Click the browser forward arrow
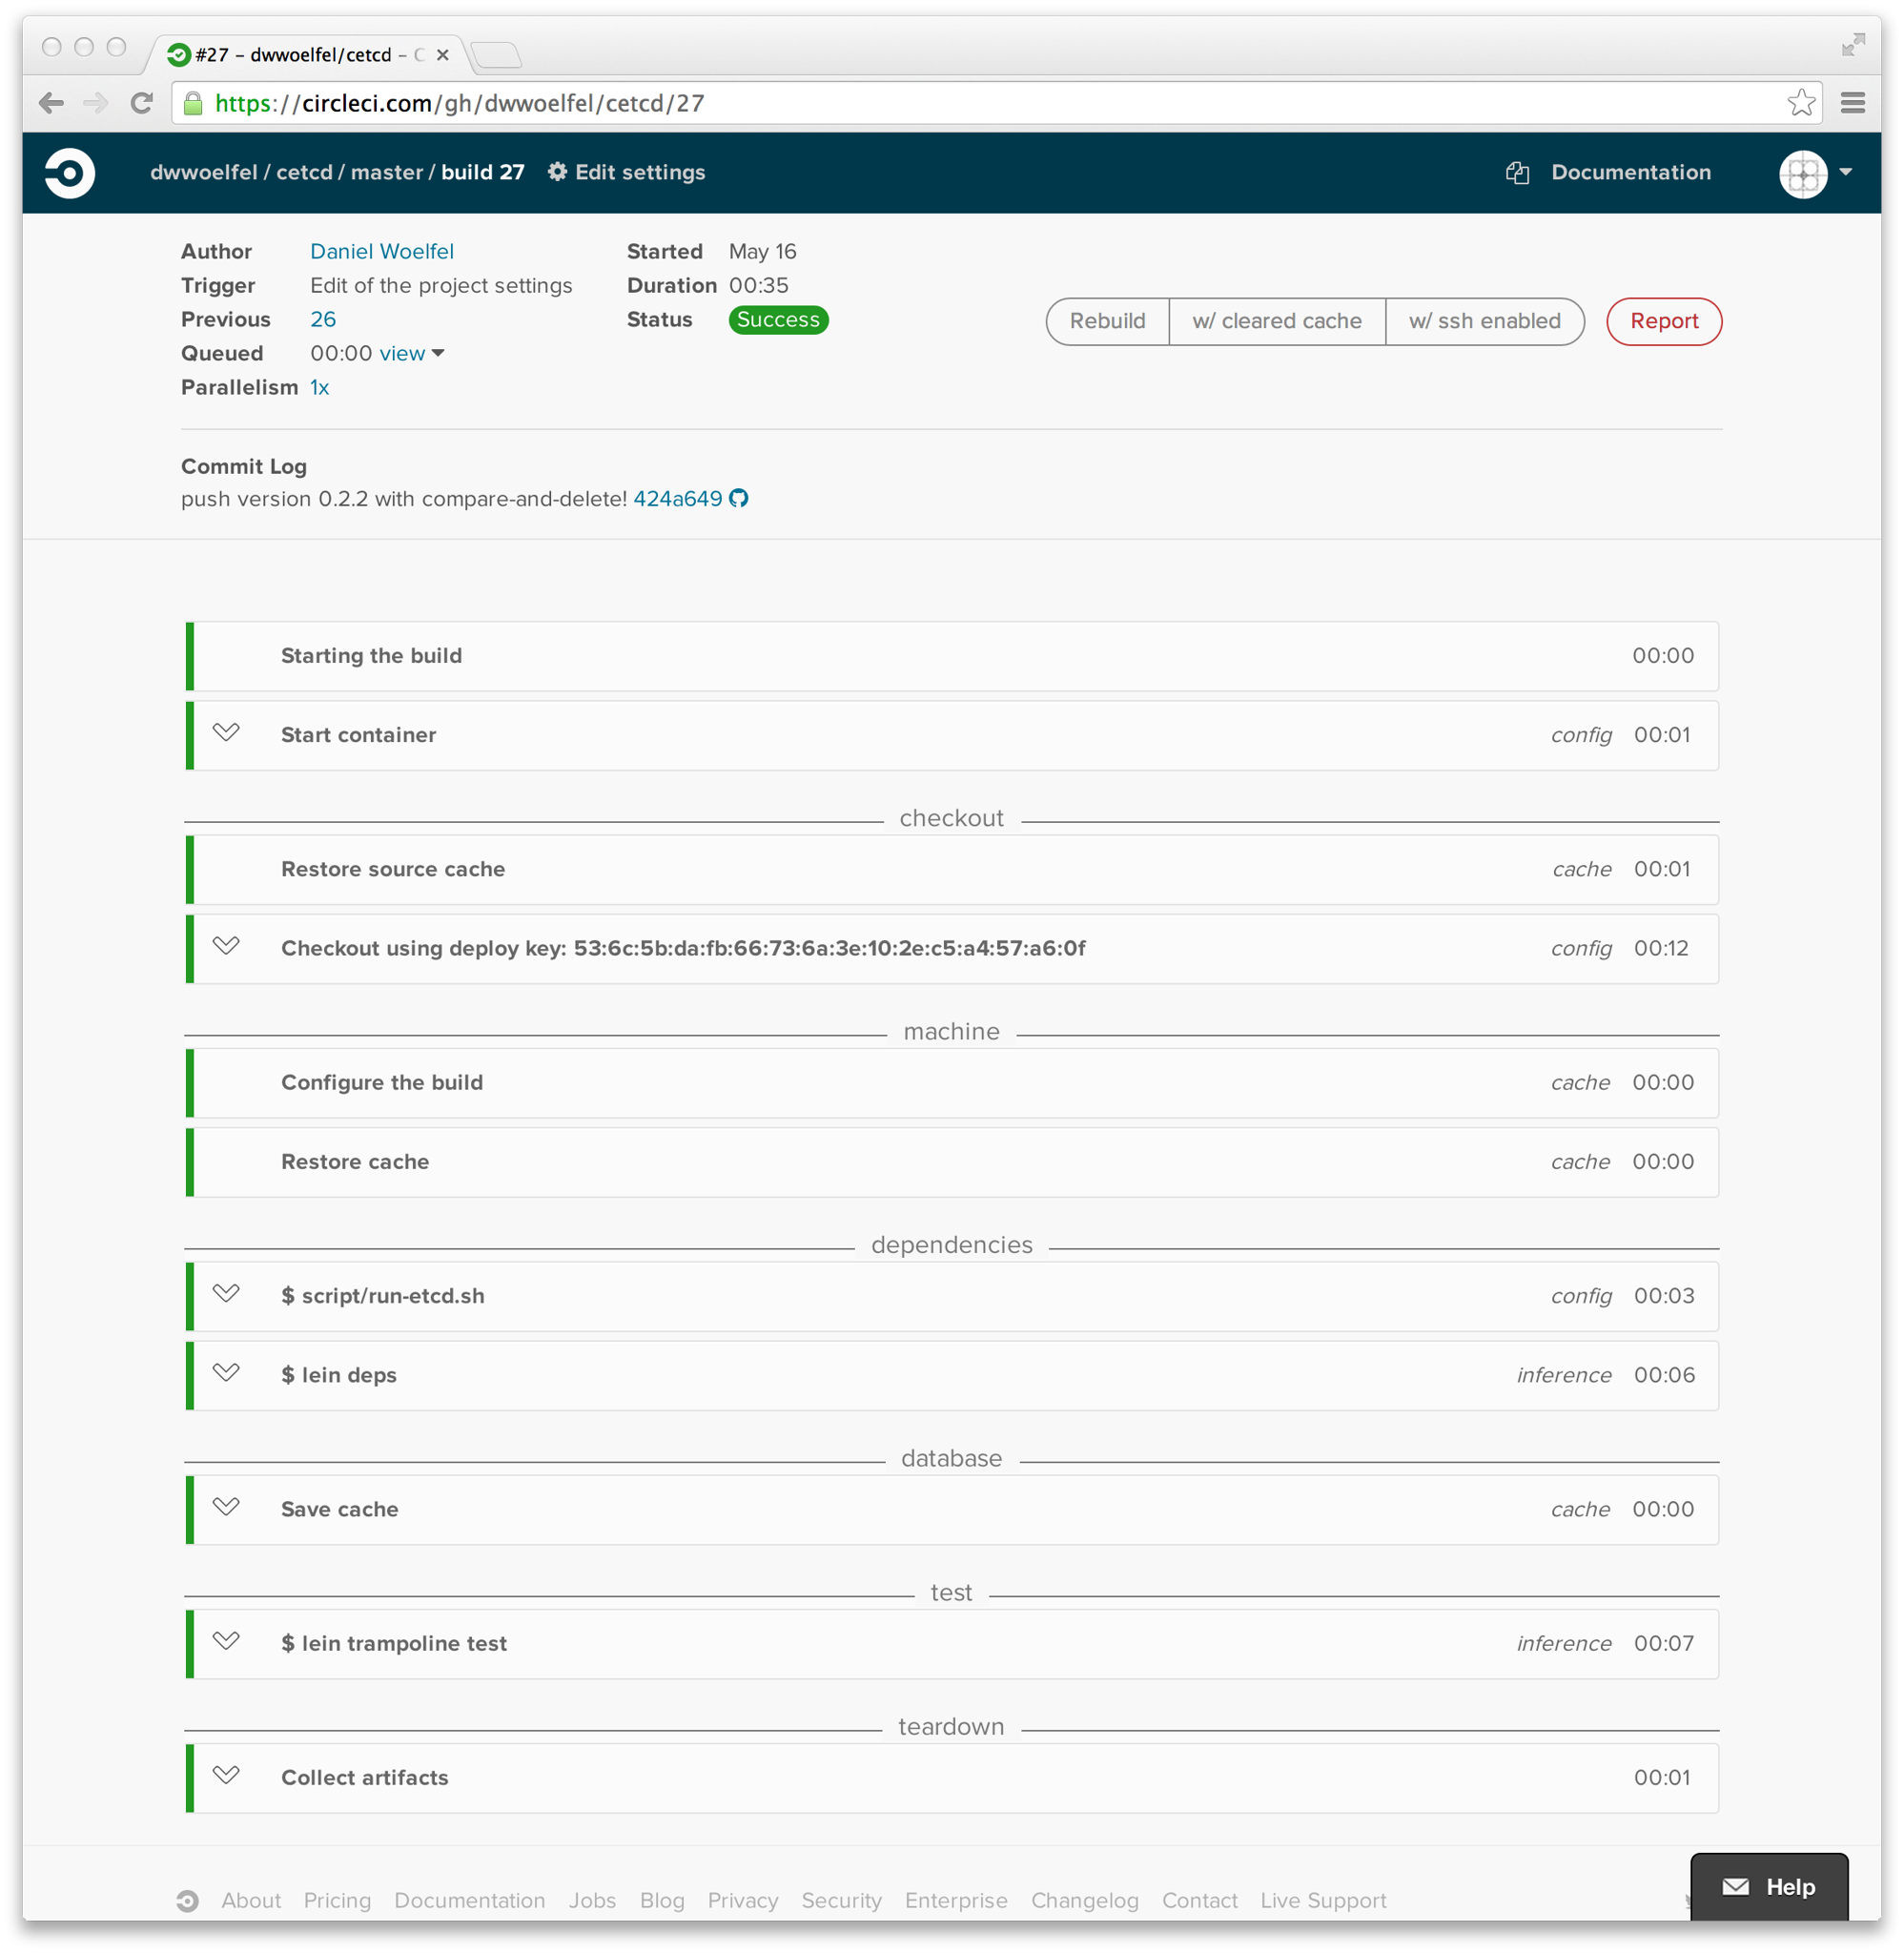 pos(96,103)
